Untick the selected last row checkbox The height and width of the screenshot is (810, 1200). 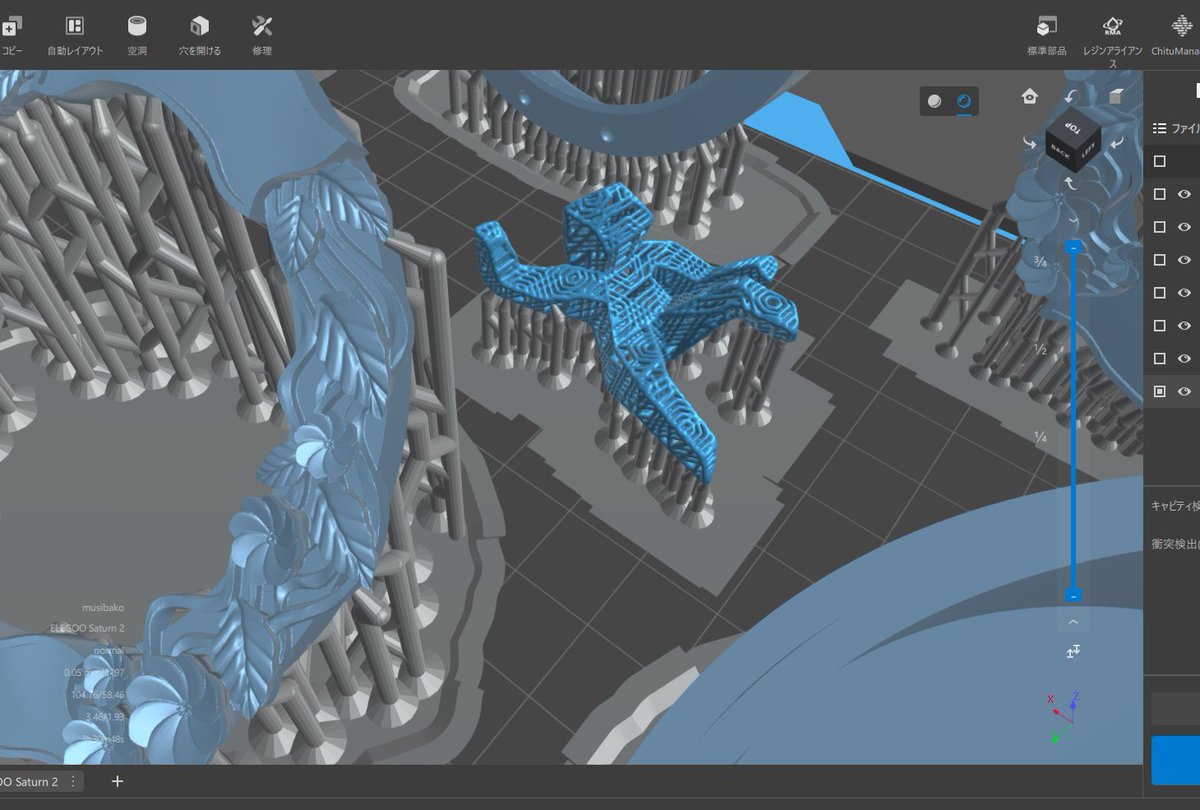pos(1160,391)
